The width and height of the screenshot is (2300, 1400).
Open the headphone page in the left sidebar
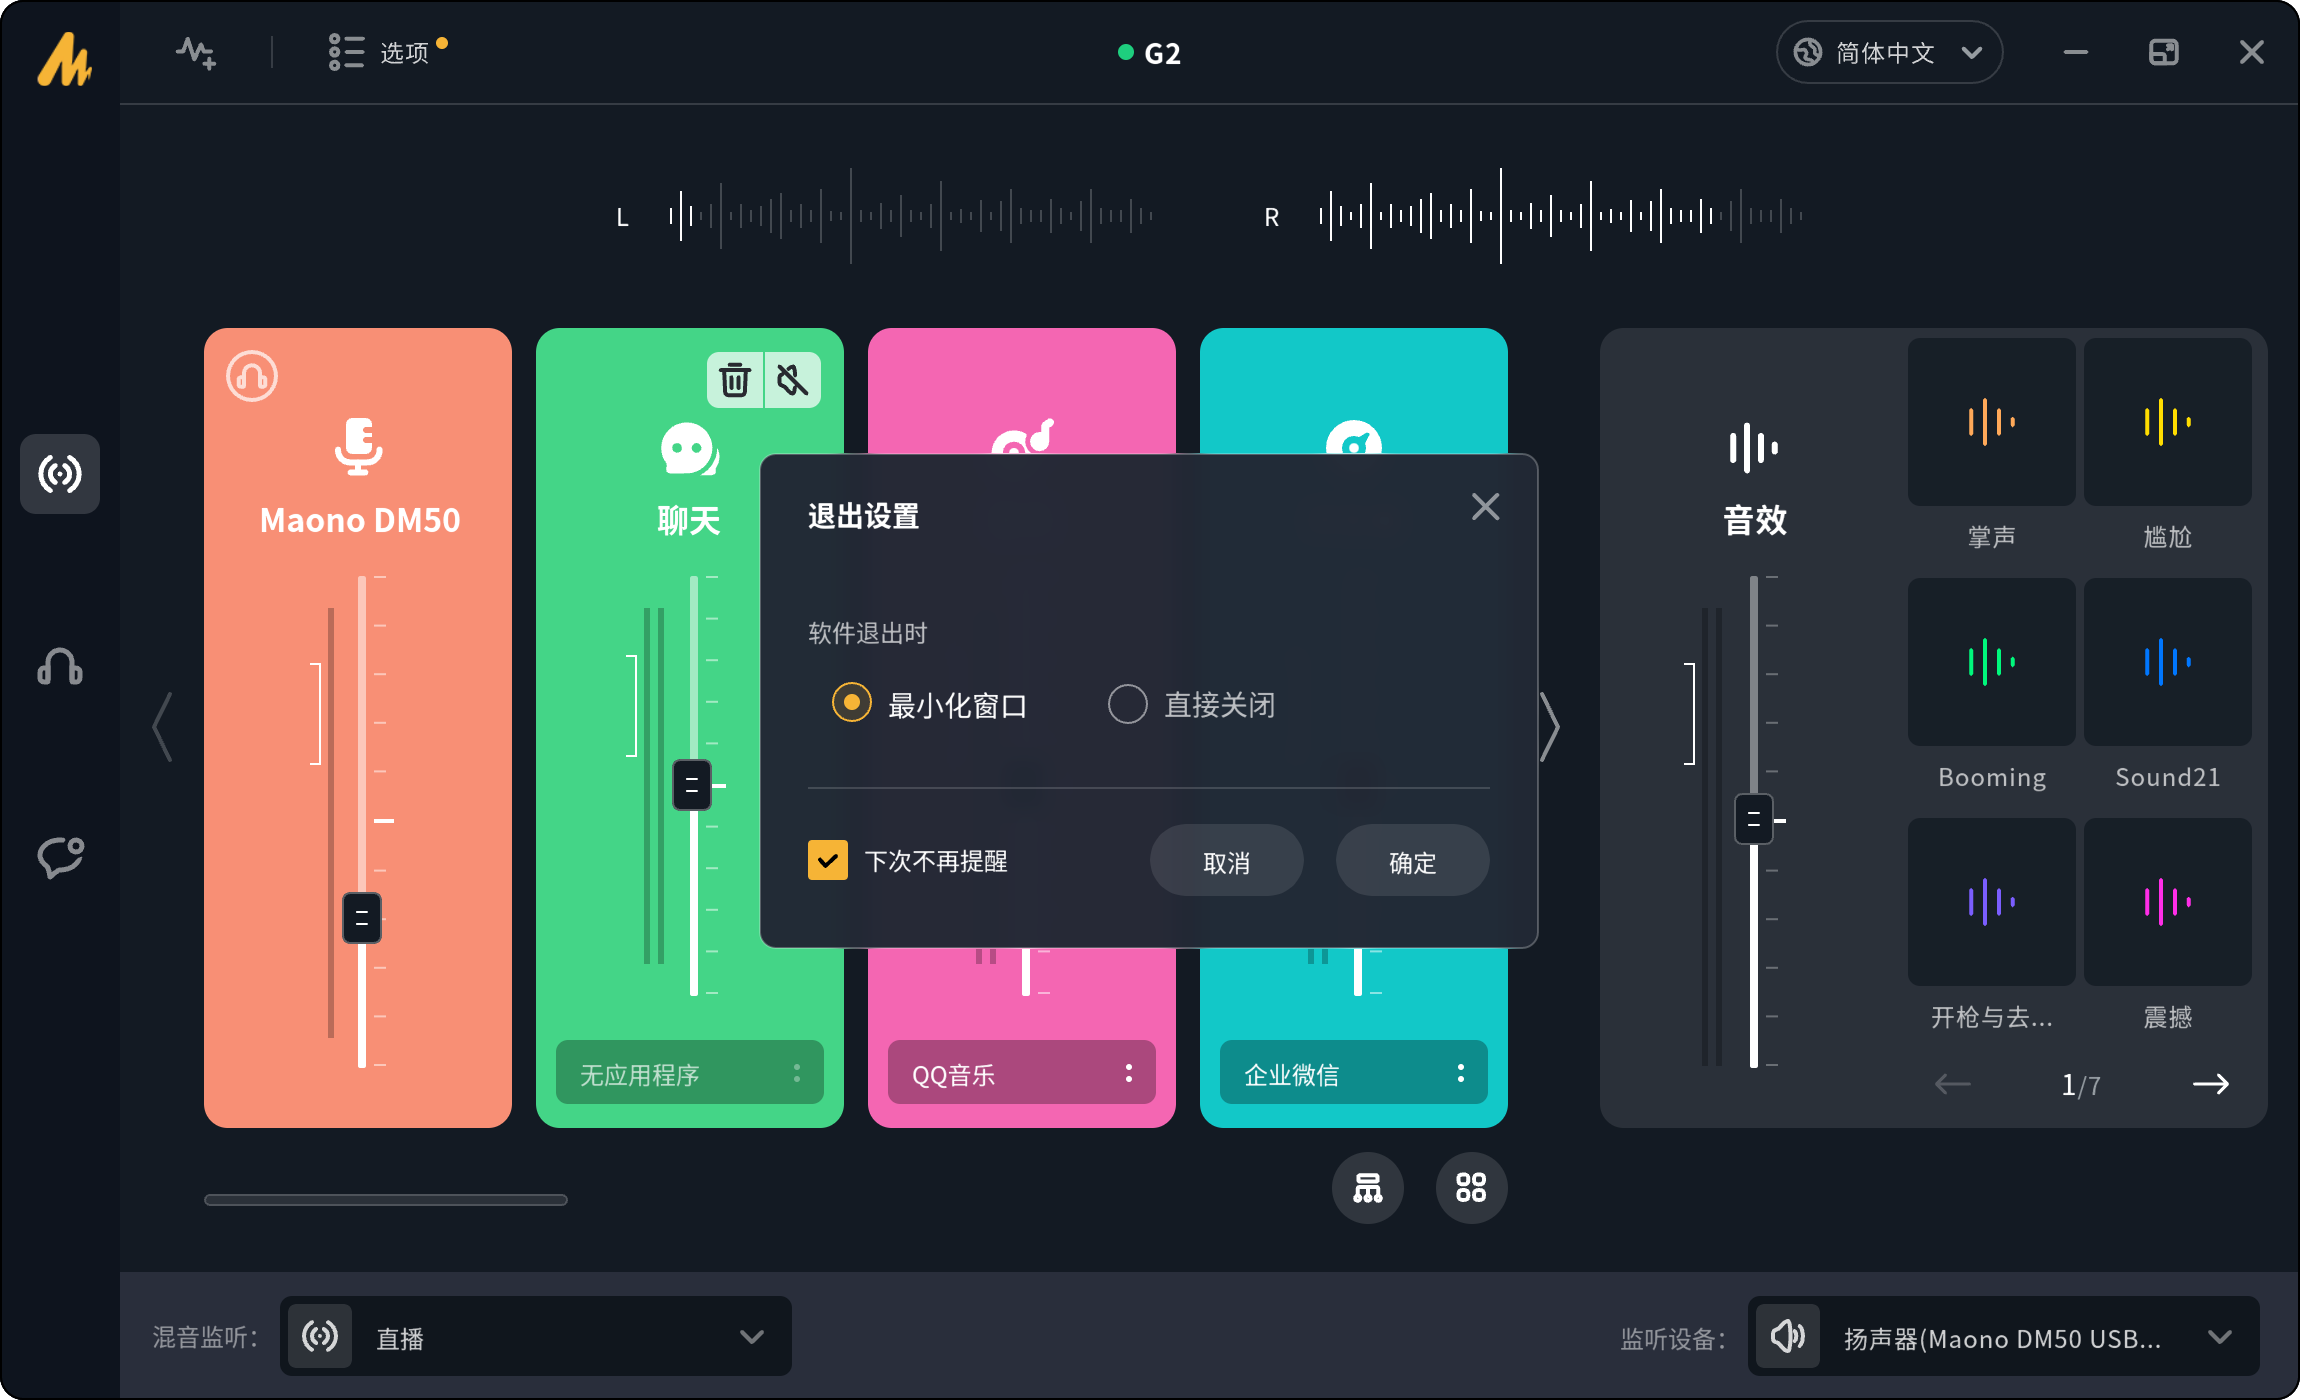[60, 666]
